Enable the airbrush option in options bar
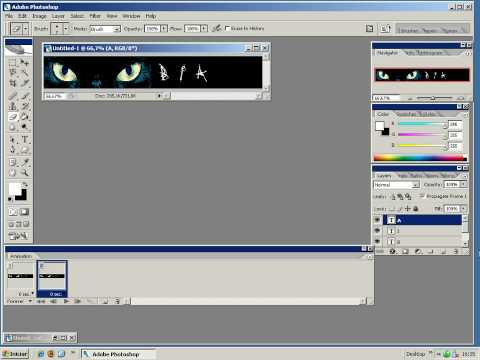This screenshot has width=480, height=360. [x=217, y=29]
